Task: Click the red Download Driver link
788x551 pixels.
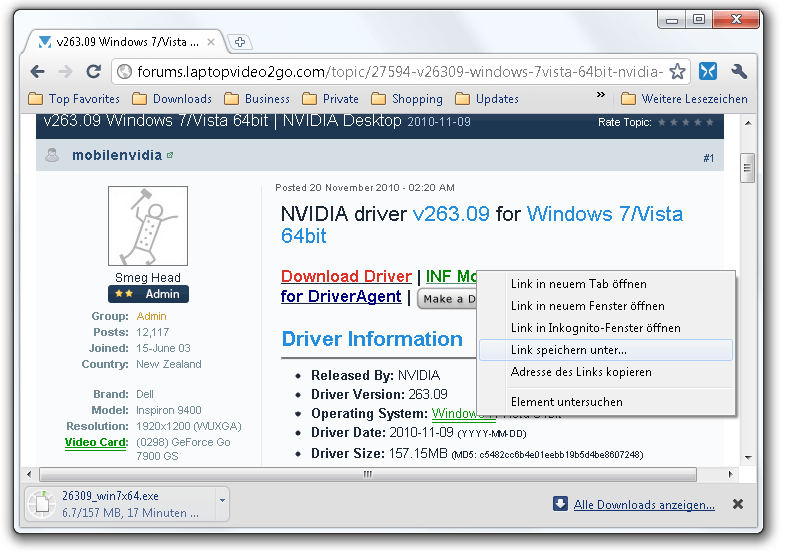Action: (x=346, y=276)
